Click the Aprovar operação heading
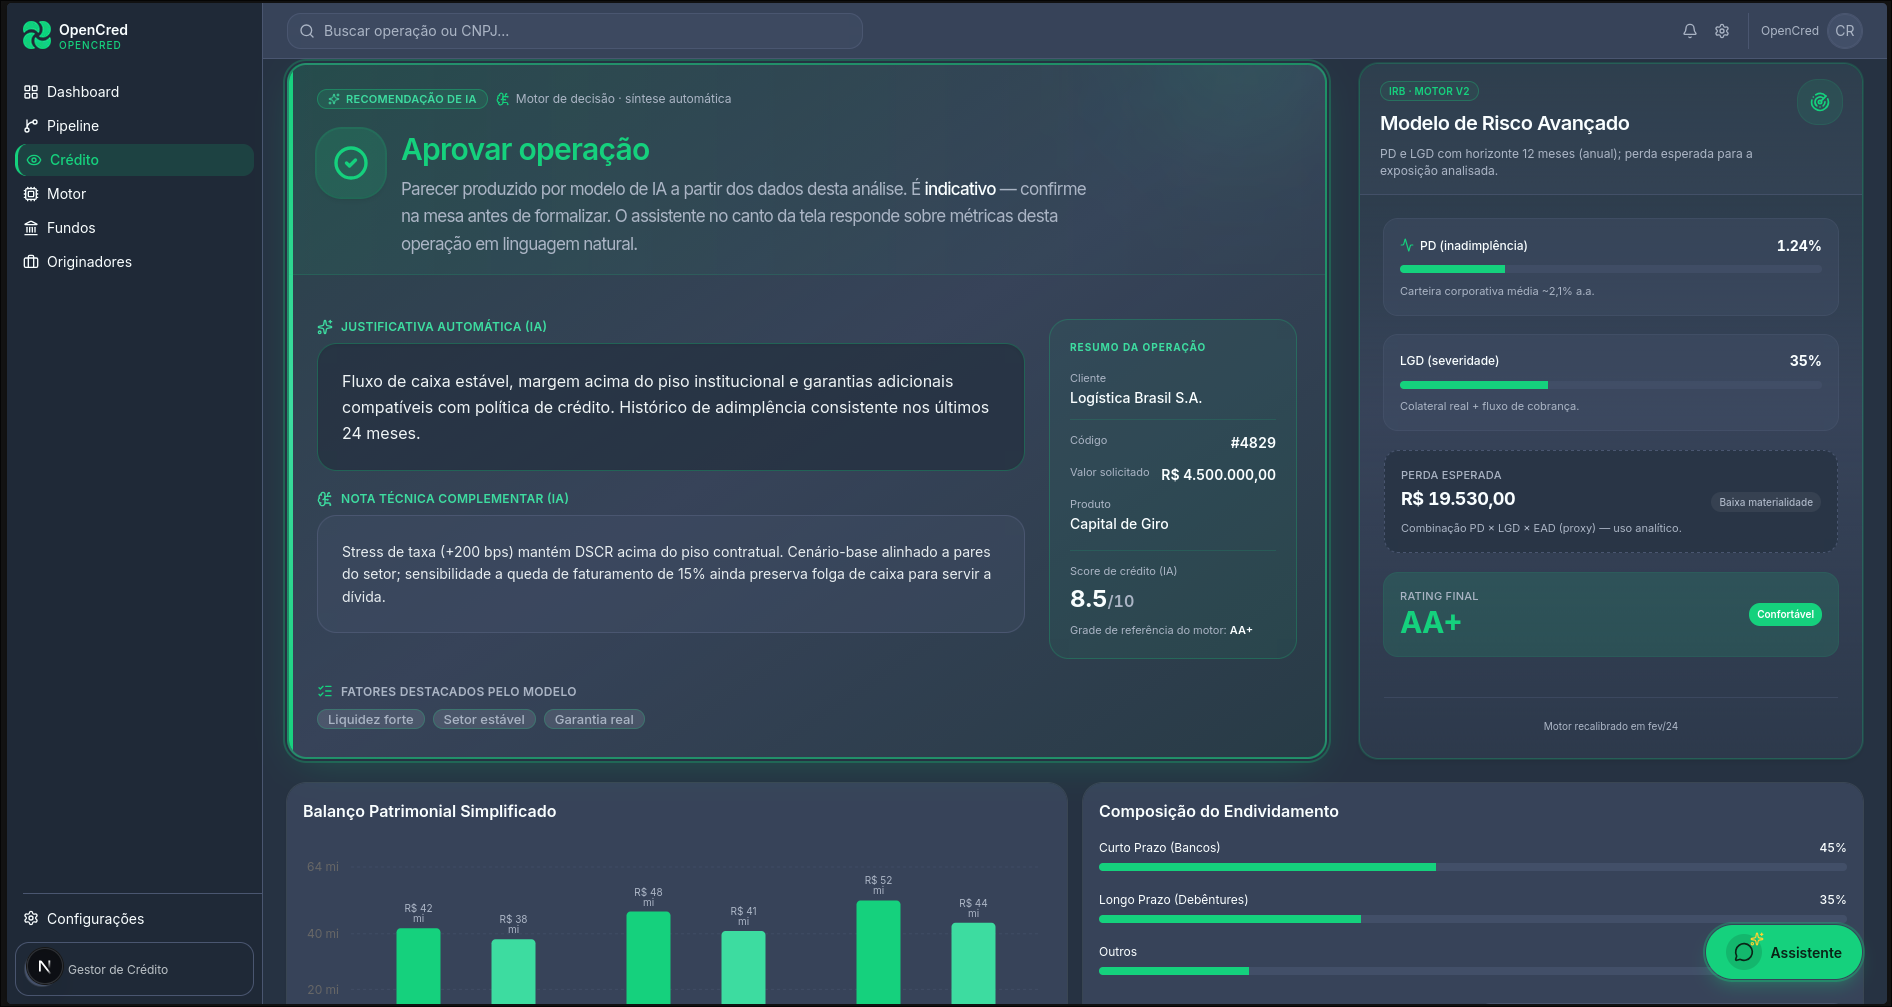 [x=525, y=149]
